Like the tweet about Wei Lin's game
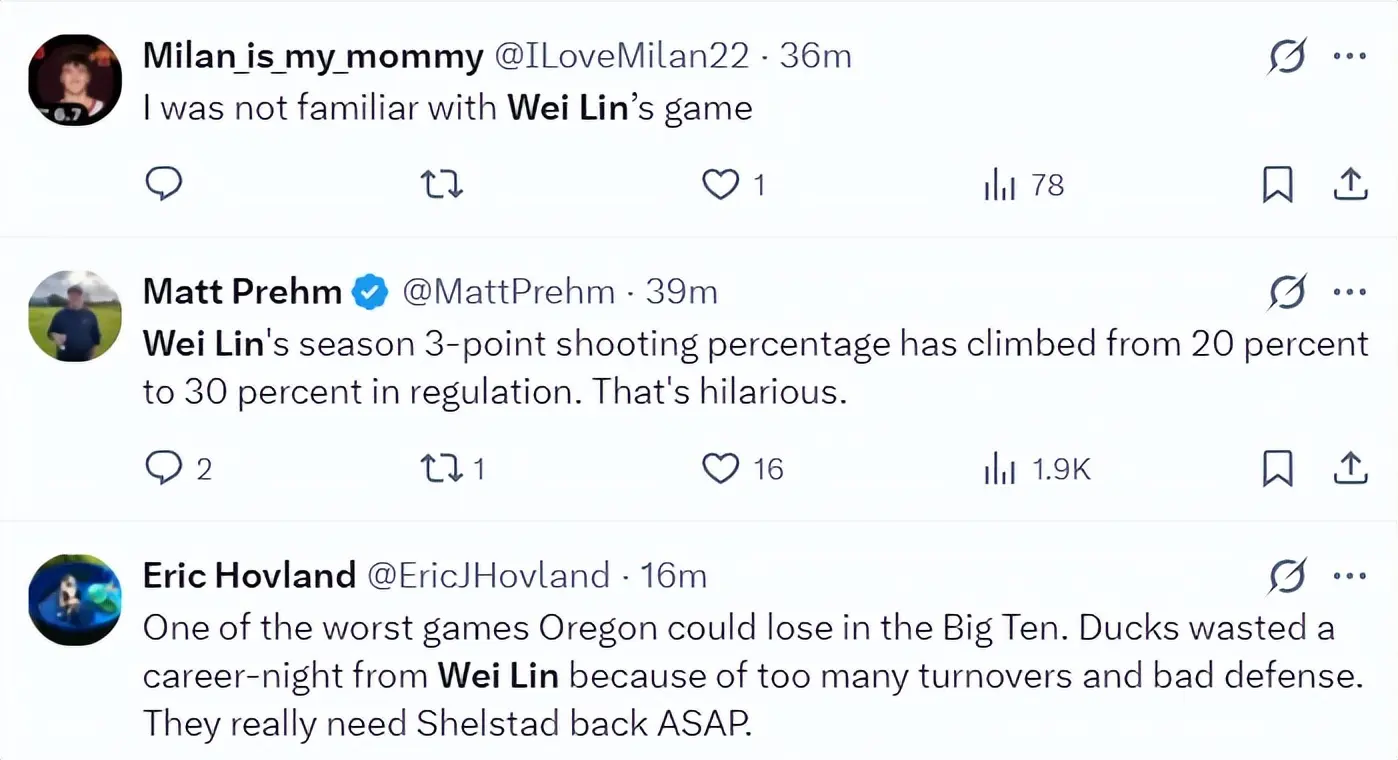 coord(720,184)
